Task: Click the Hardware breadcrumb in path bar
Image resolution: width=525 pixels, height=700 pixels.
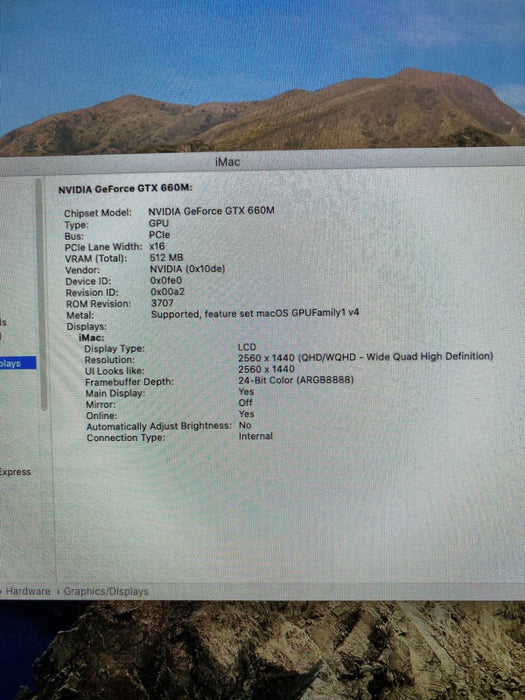Action: point(28,592)
